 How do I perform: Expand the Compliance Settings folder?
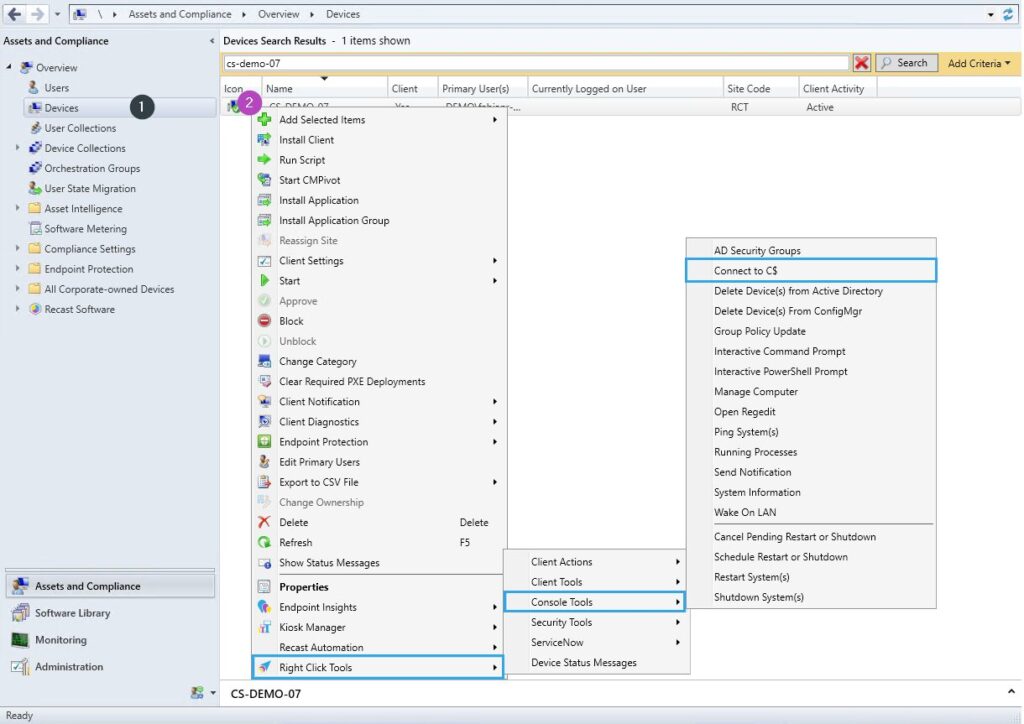(x=17, y=249)
